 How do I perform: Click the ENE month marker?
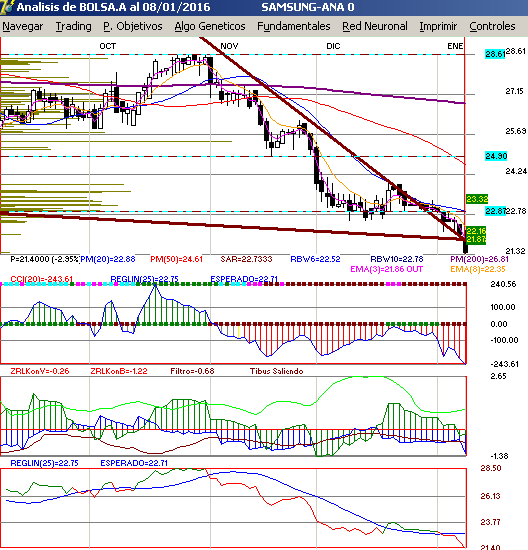pos(455,46)
